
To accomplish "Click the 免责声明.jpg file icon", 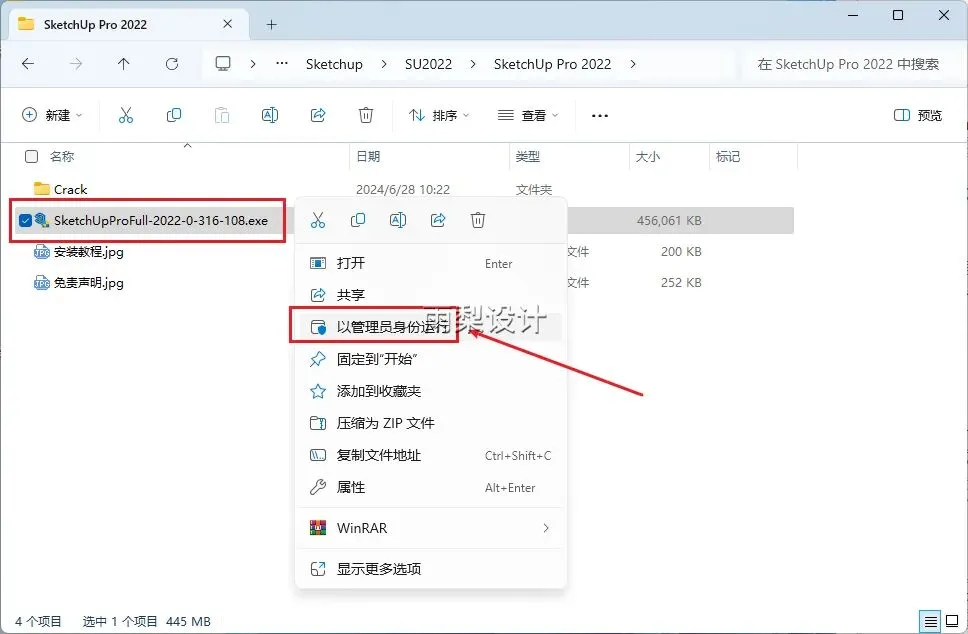I will coord(41,283).
